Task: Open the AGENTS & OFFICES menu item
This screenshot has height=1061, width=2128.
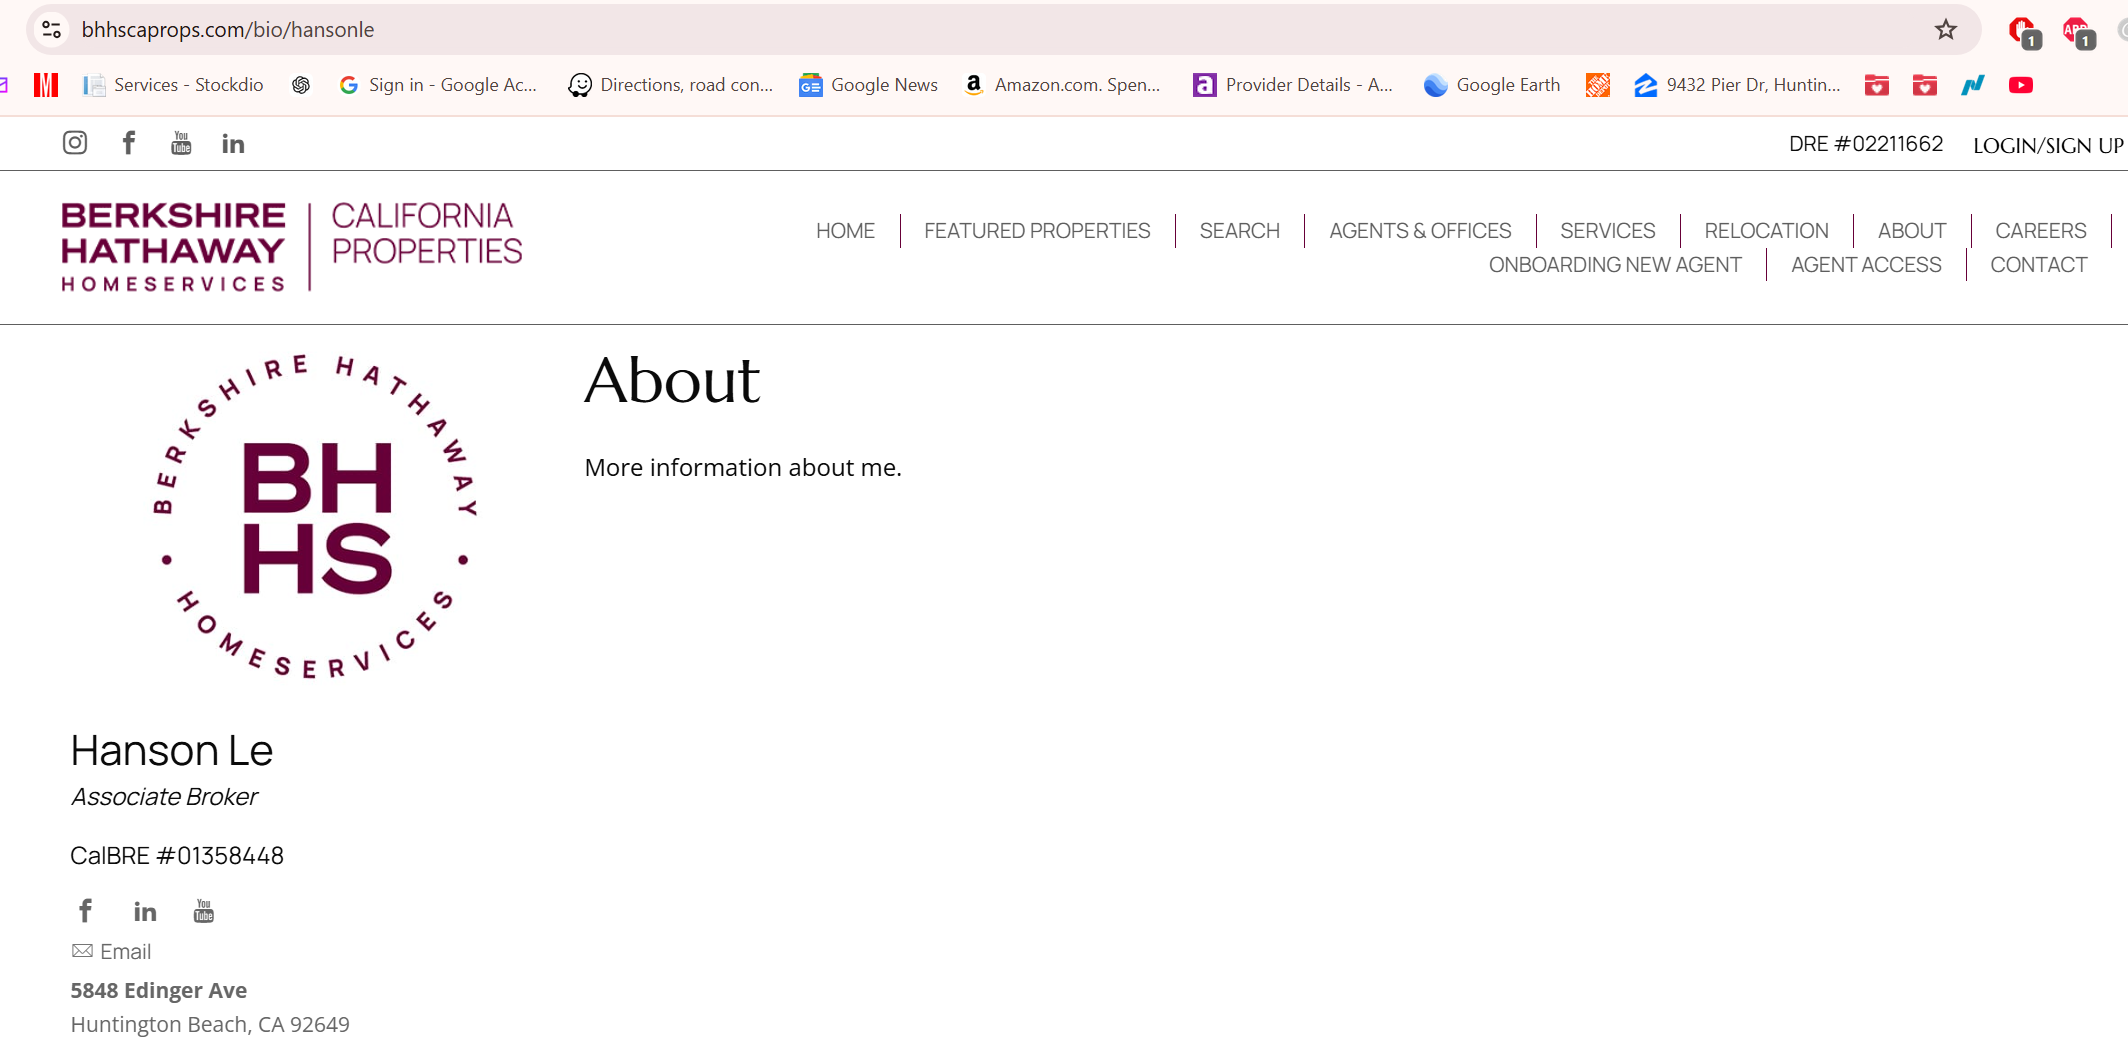Action: pyautogui.click(x=1420, y=230)
